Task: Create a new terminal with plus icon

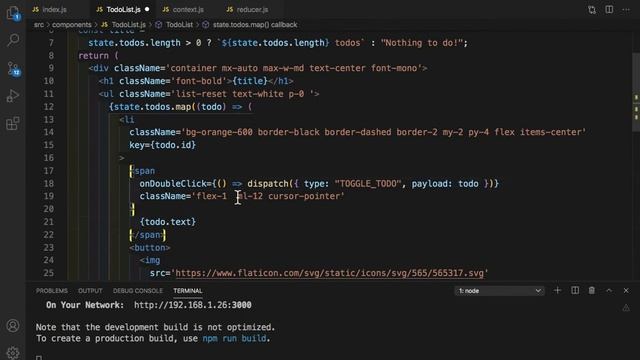Action: (557, 291)
